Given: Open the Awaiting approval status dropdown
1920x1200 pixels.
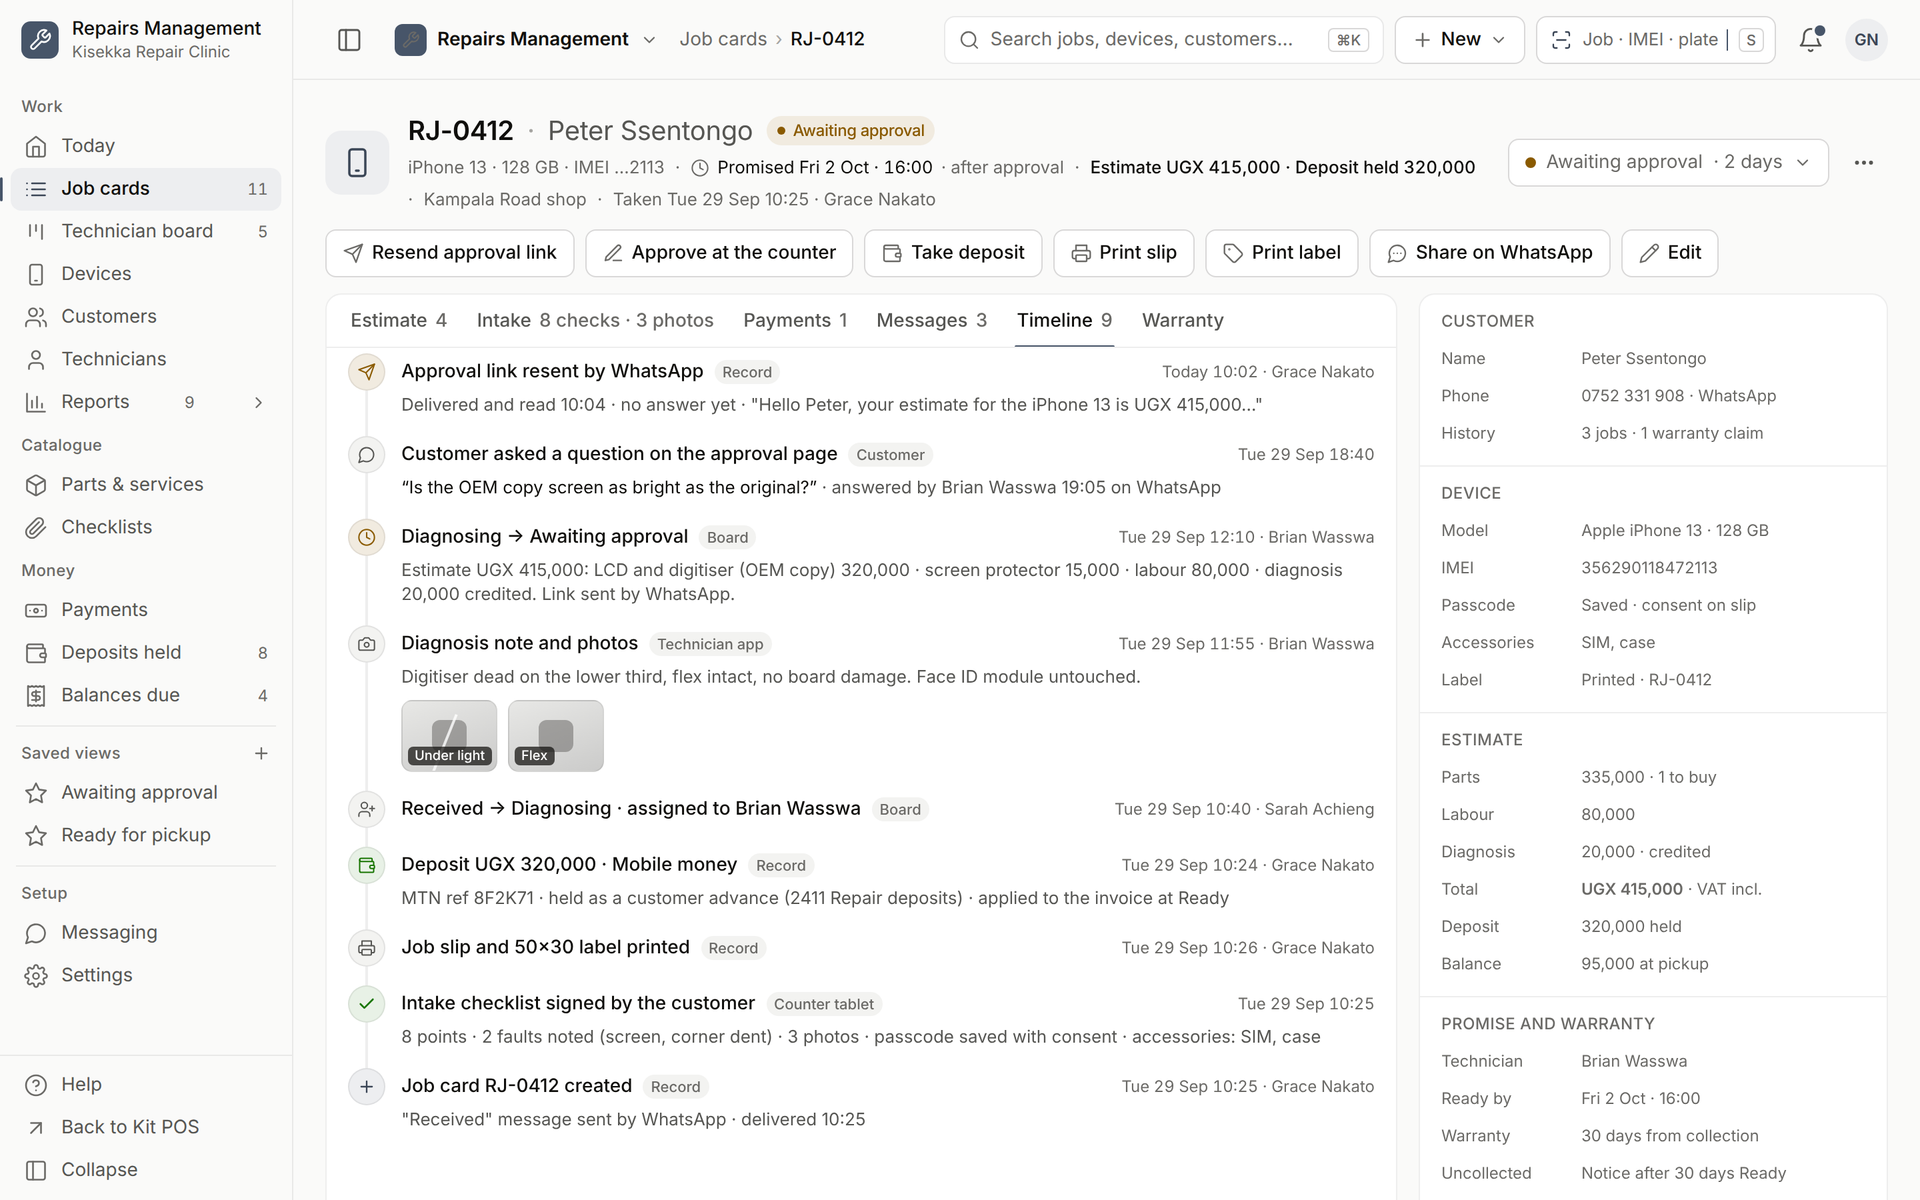Looking at the screenshot, I should [x=1668, y=162].
